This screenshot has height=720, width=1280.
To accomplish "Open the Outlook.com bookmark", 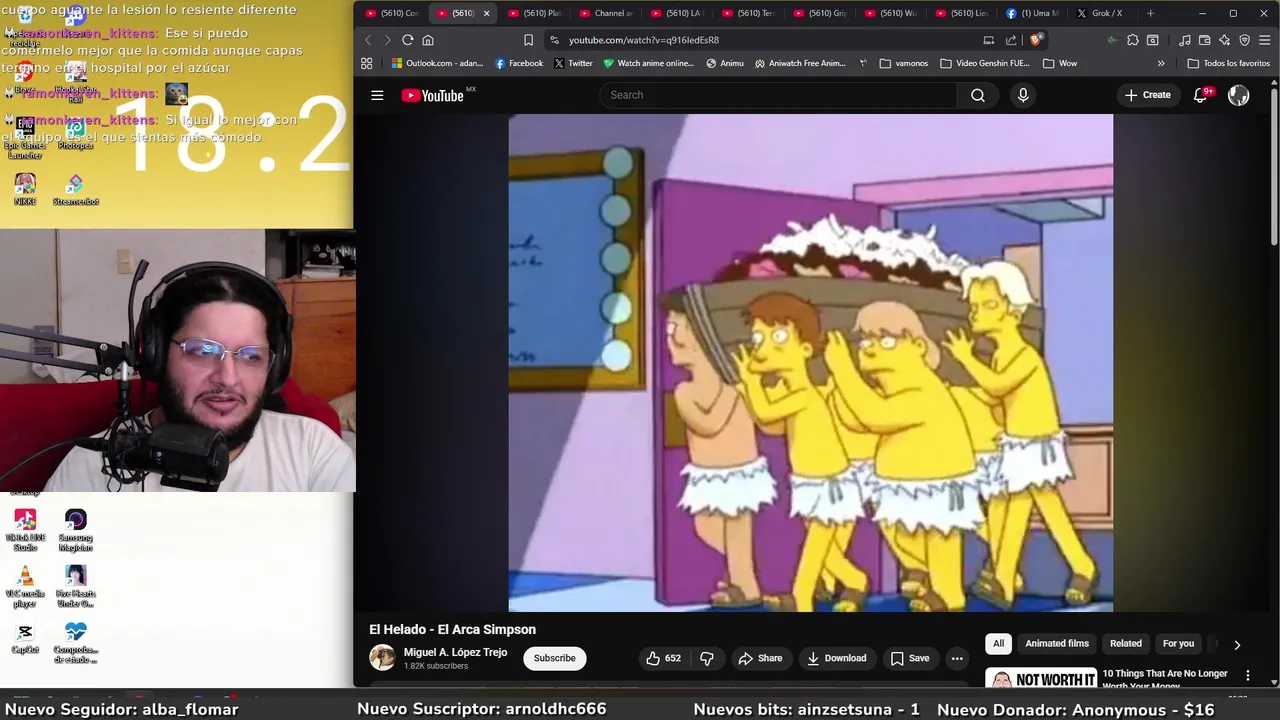I will 437,63.
